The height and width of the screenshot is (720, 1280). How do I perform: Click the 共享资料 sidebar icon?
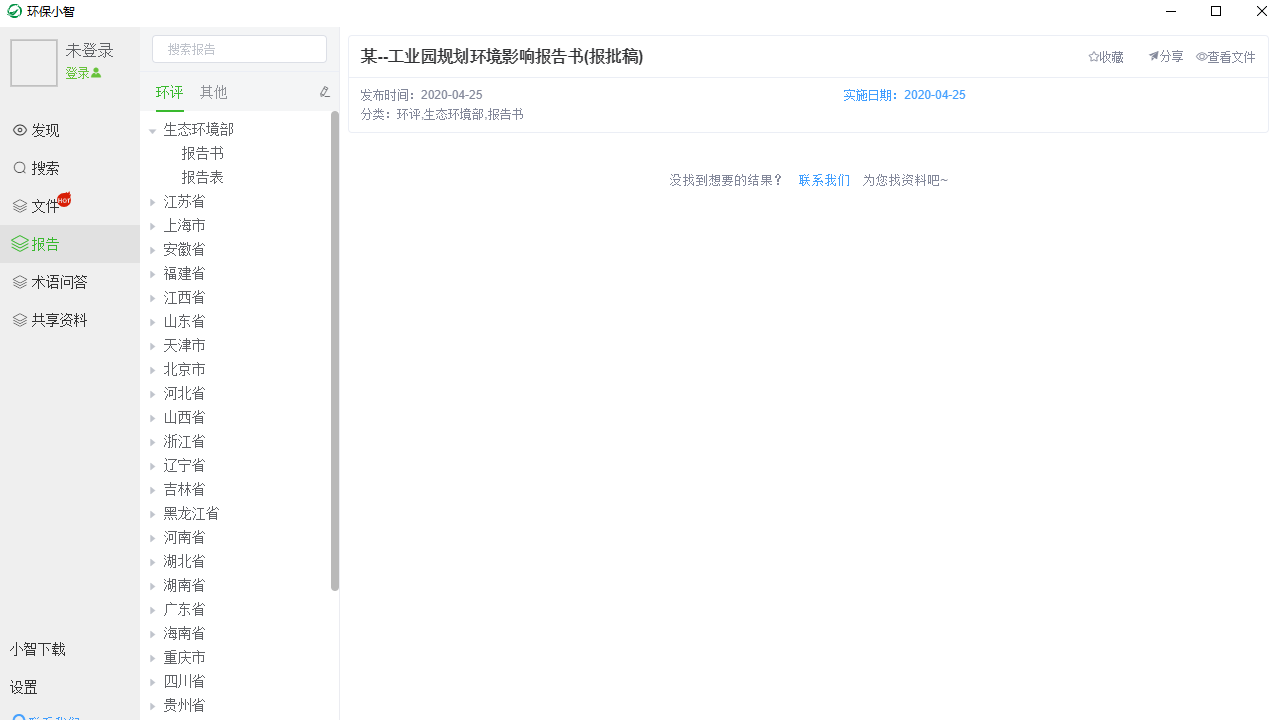coord(19,319)
